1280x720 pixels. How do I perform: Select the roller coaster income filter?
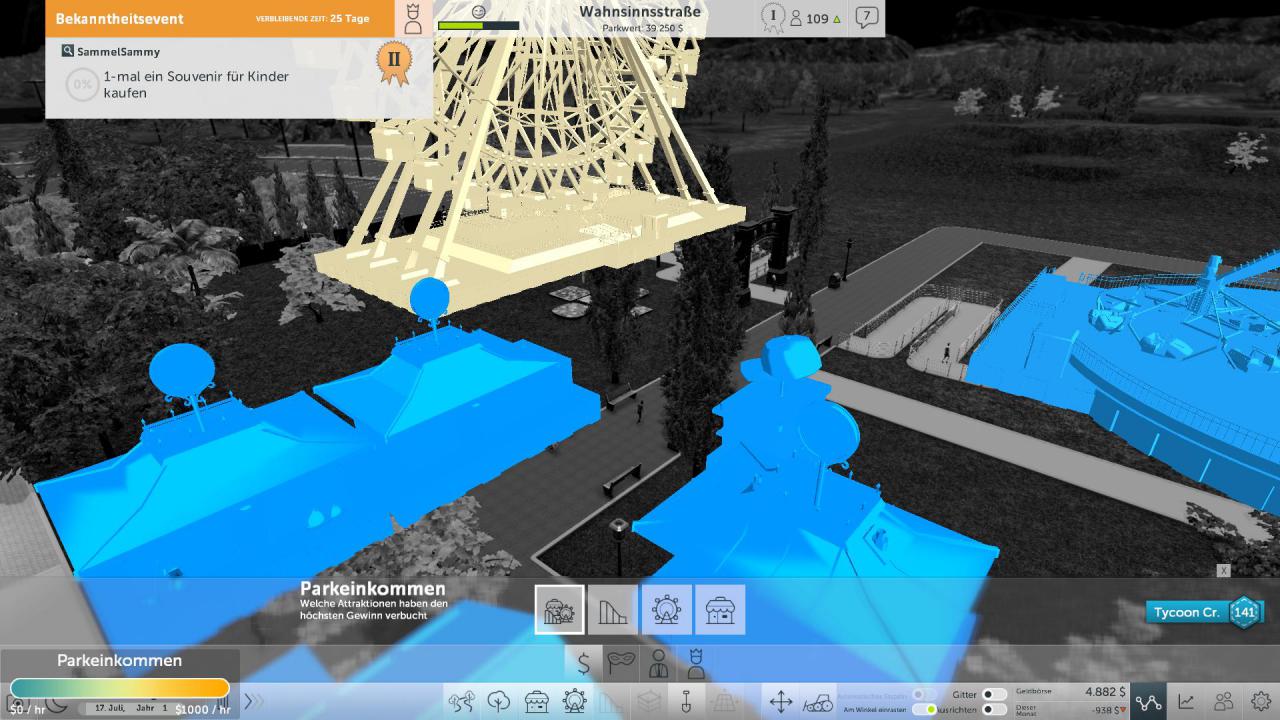[x=612, y=609]
